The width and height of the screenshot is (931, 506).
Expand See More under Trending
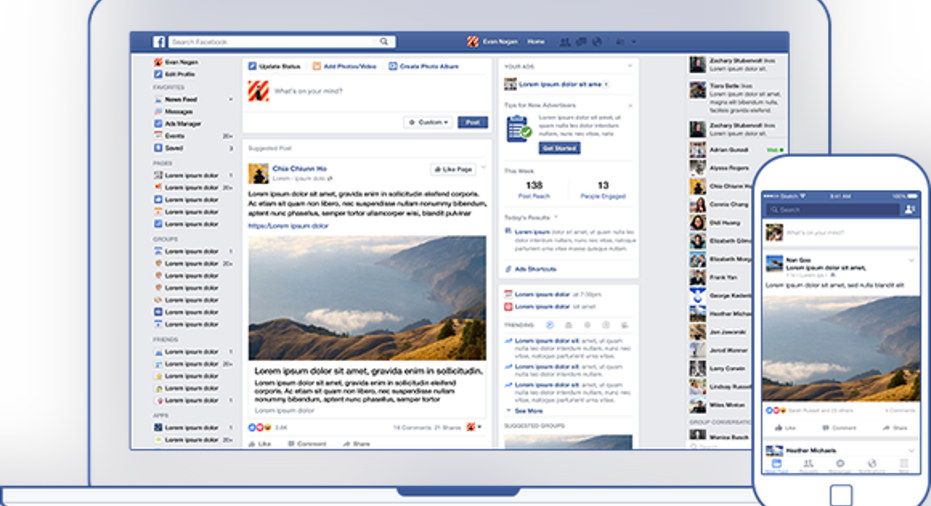527,411
